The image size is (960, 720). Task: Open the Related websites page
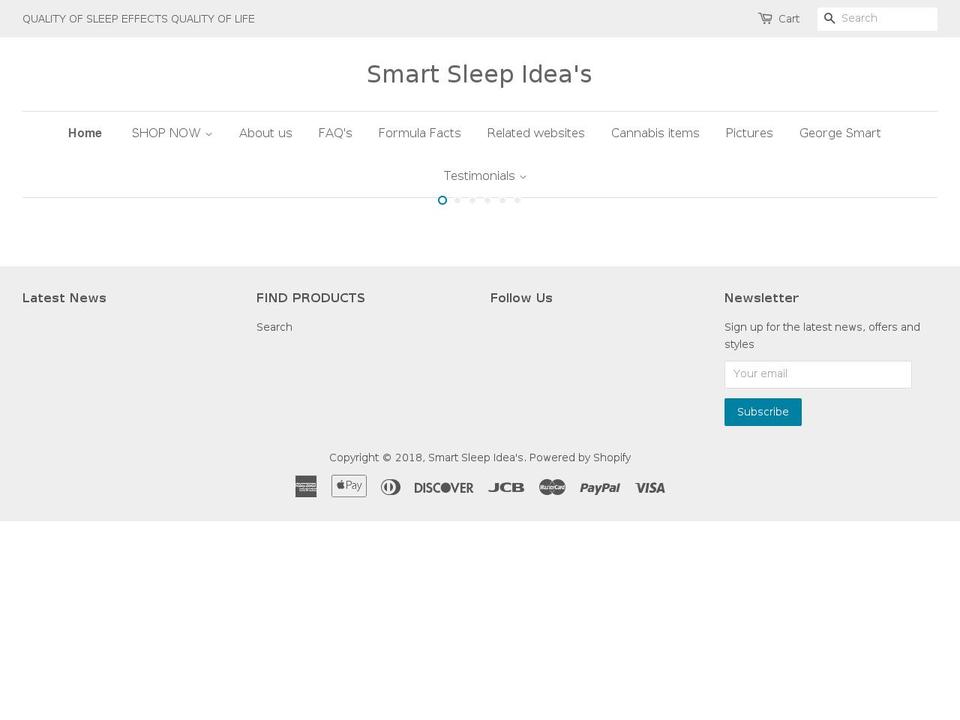pos(536,133)
